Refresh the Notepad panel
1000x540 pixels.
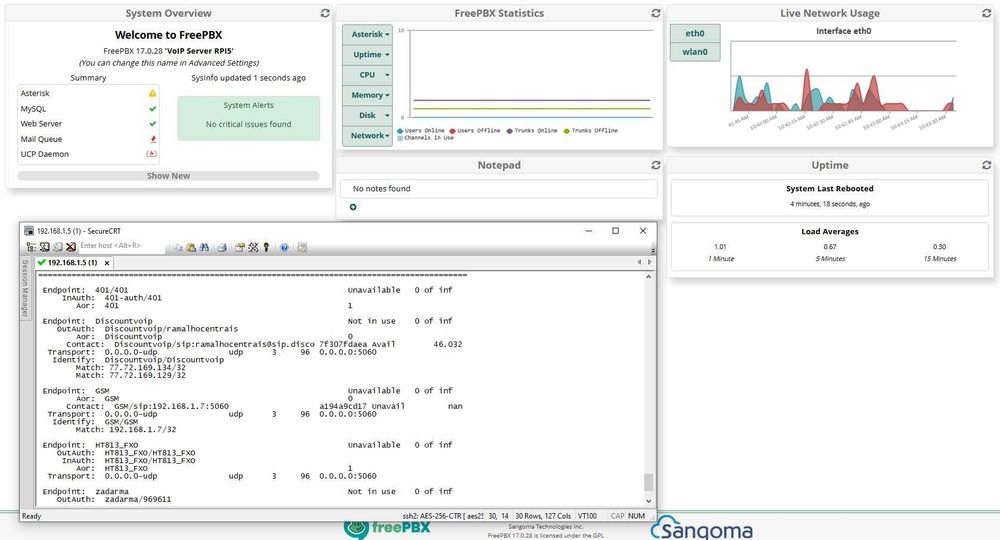coord(656,165)
